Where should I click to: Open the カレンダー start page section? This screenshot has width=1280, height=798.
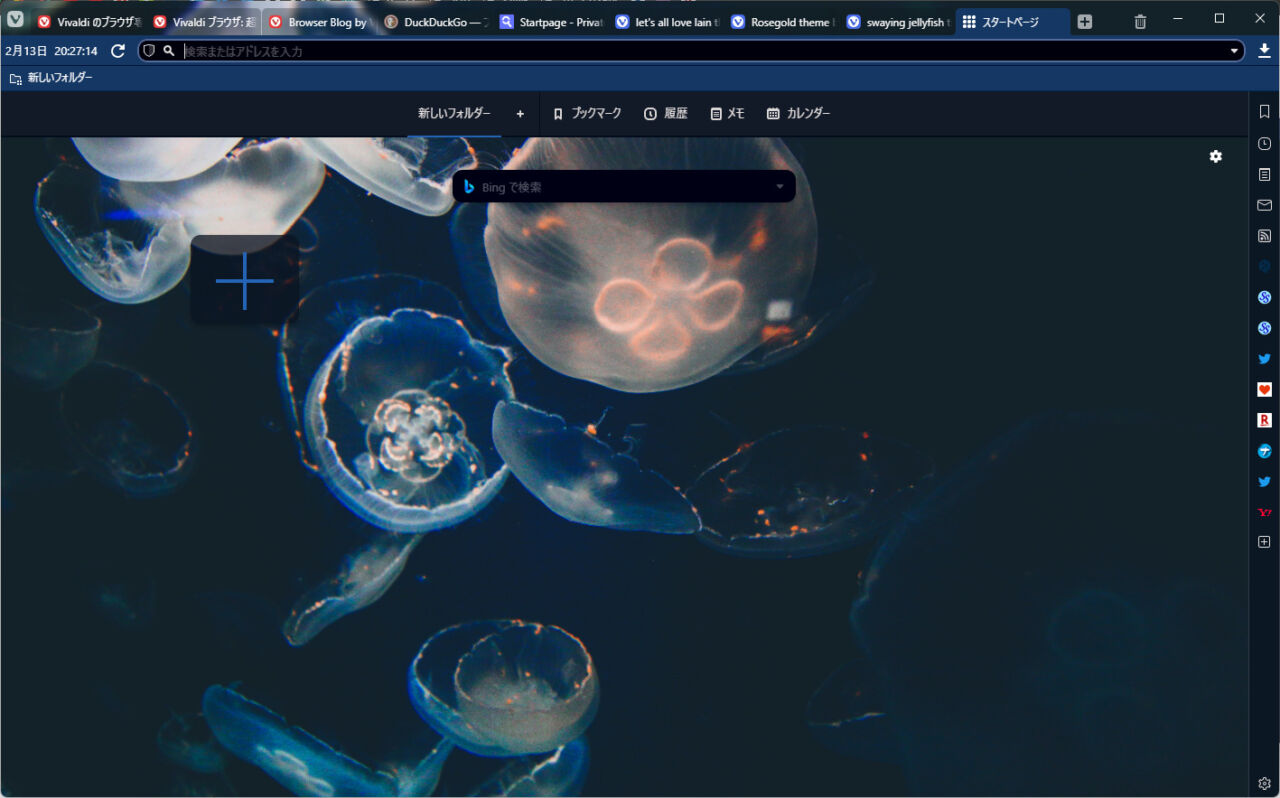click(798, 114)
